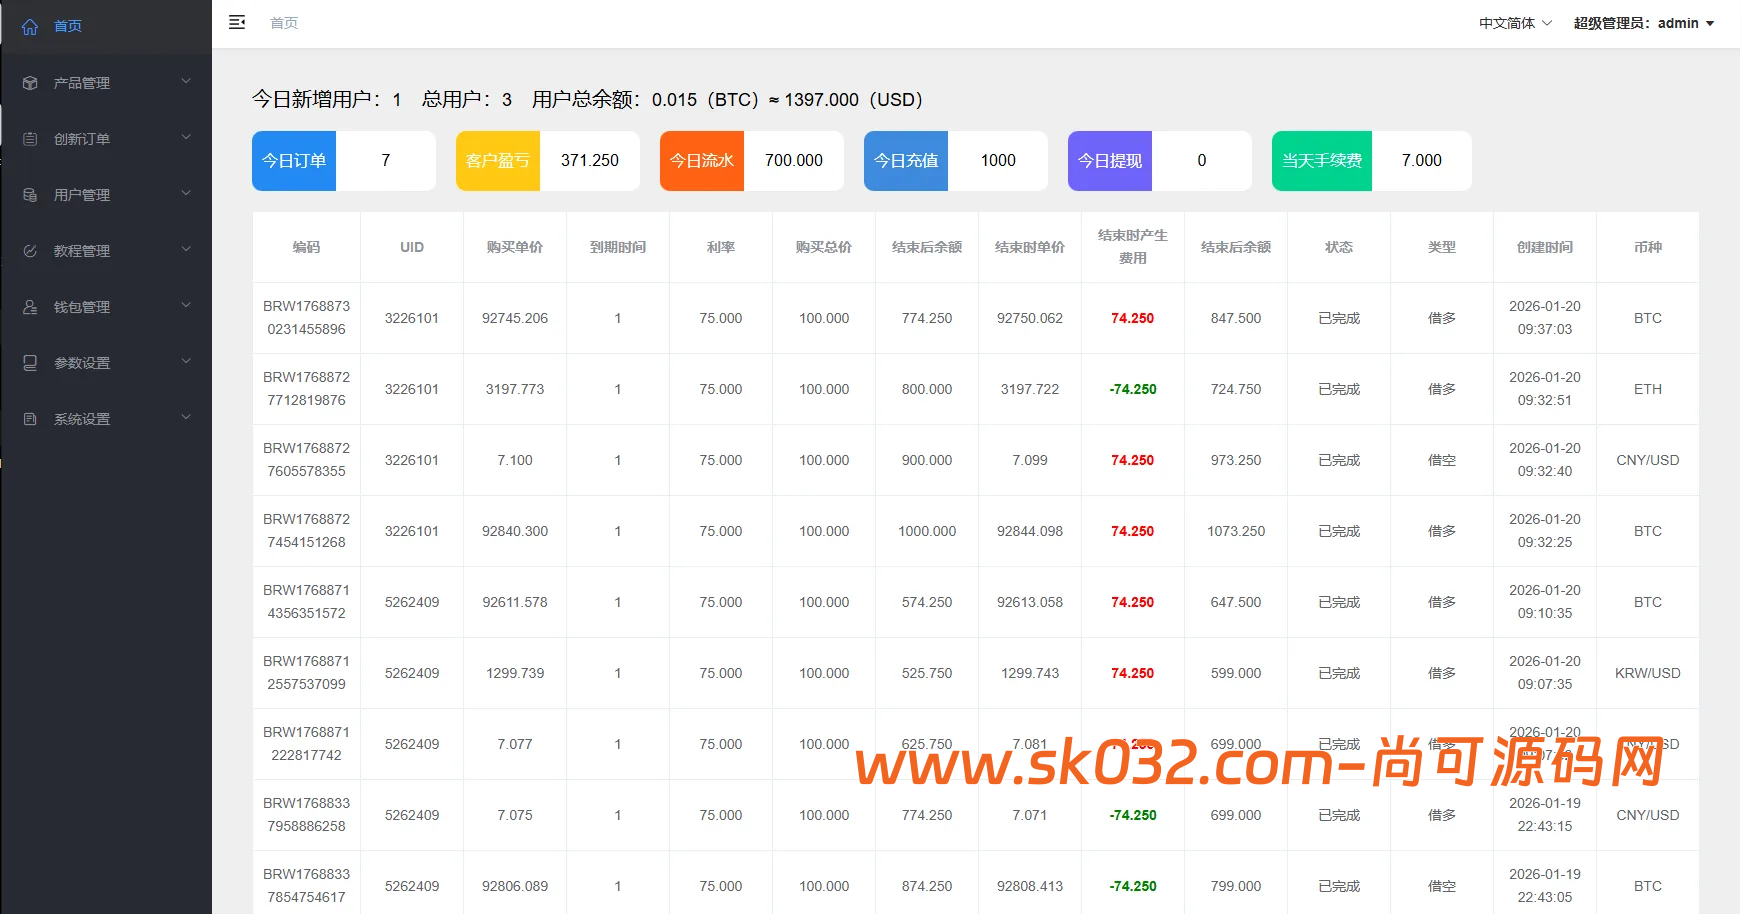Select the 参数设置 monitor icon

point(29,362)
